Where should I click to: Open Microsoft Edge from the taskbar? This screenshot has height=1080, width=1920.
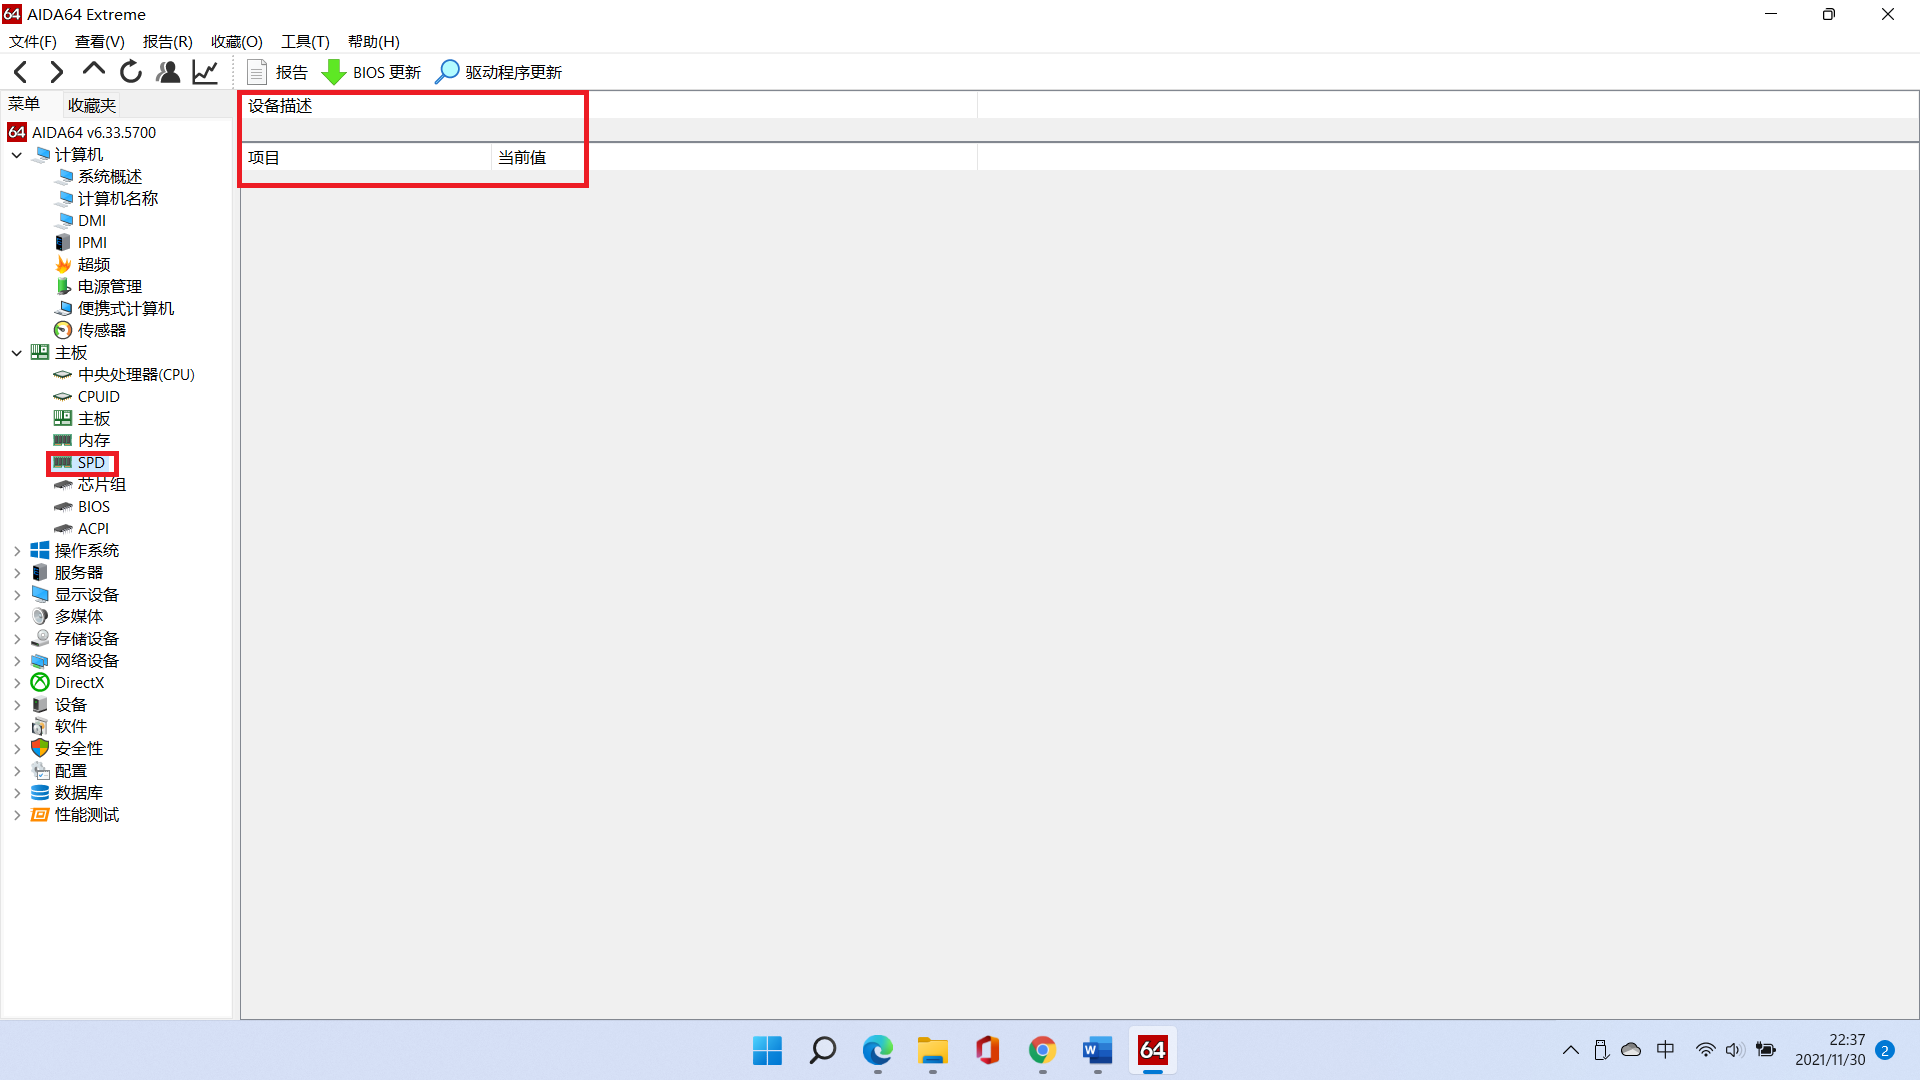point(877,1051)
